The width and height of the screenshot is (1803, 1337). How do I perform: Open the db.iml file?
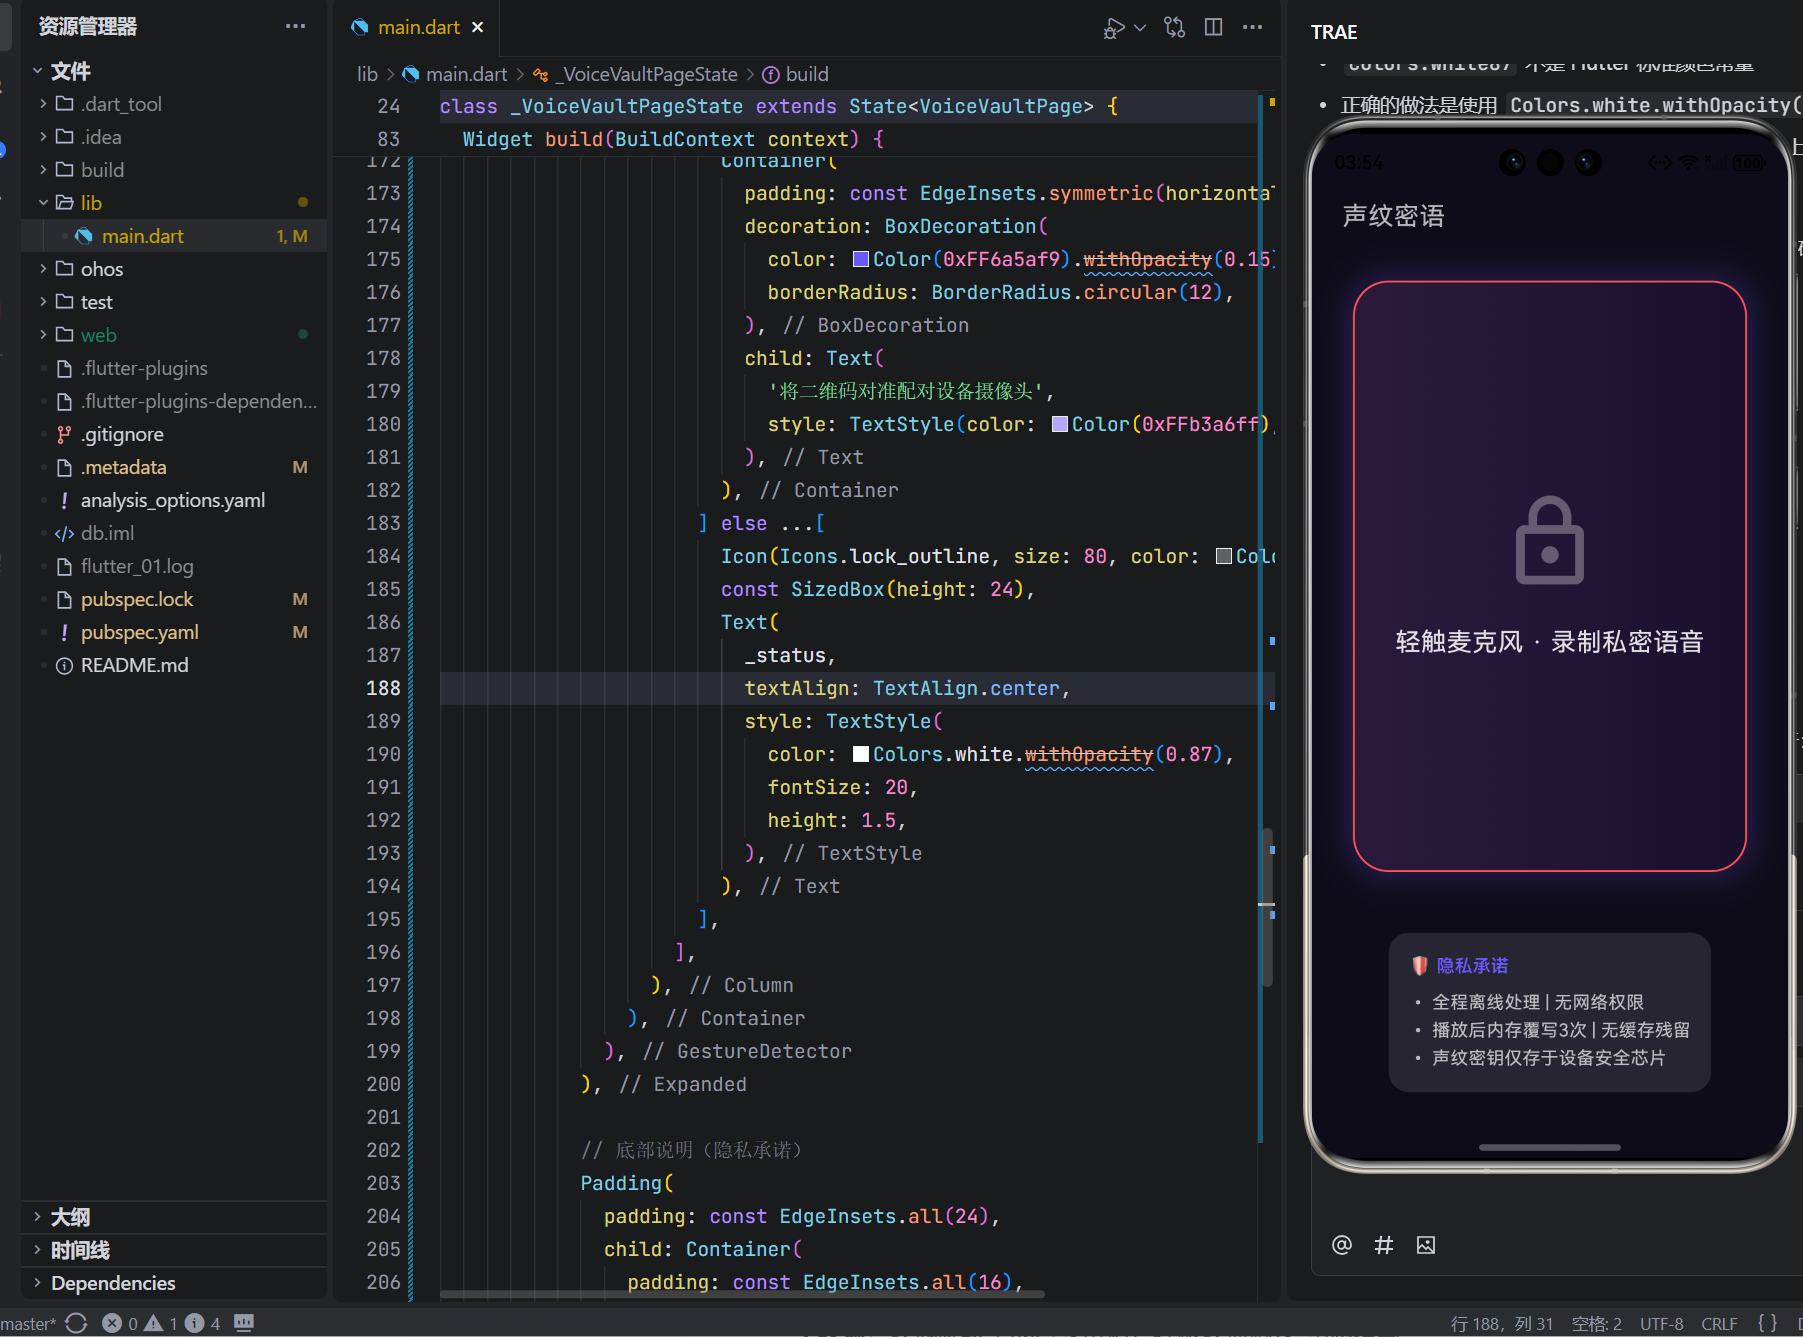coord(174,533)
